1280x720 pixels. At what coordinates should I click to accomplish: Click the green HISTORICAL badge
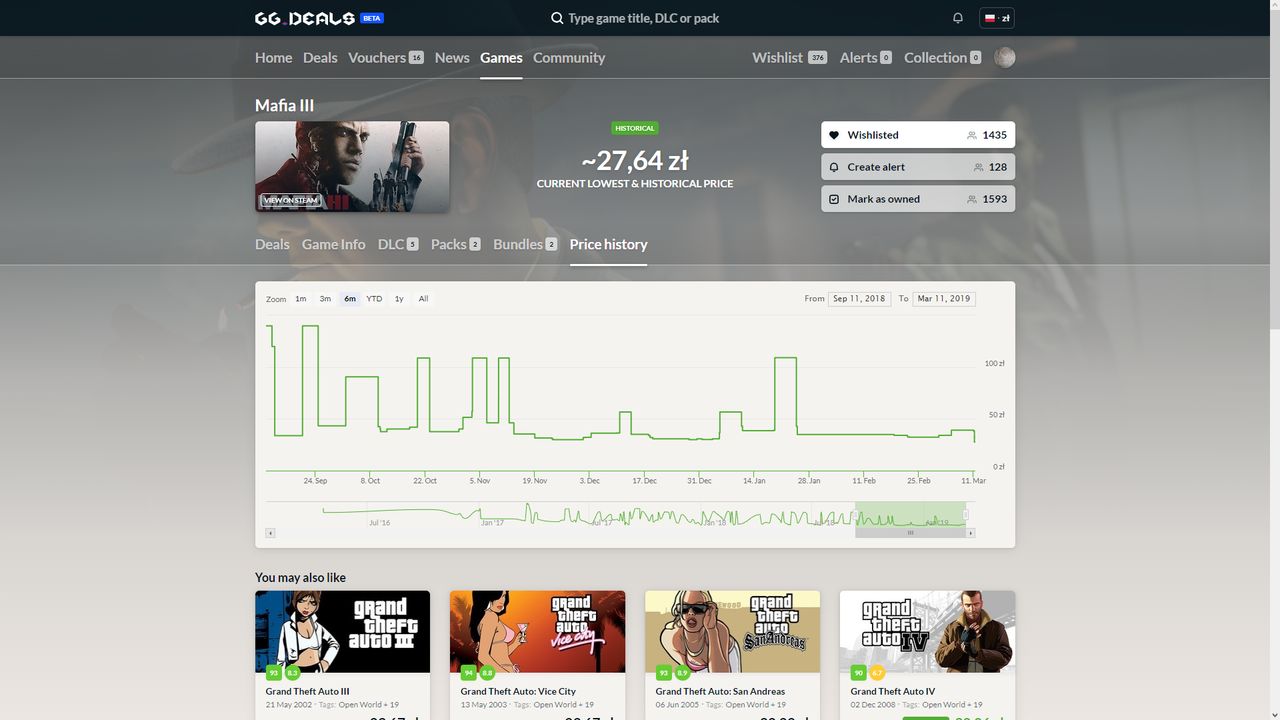[635, 128]
